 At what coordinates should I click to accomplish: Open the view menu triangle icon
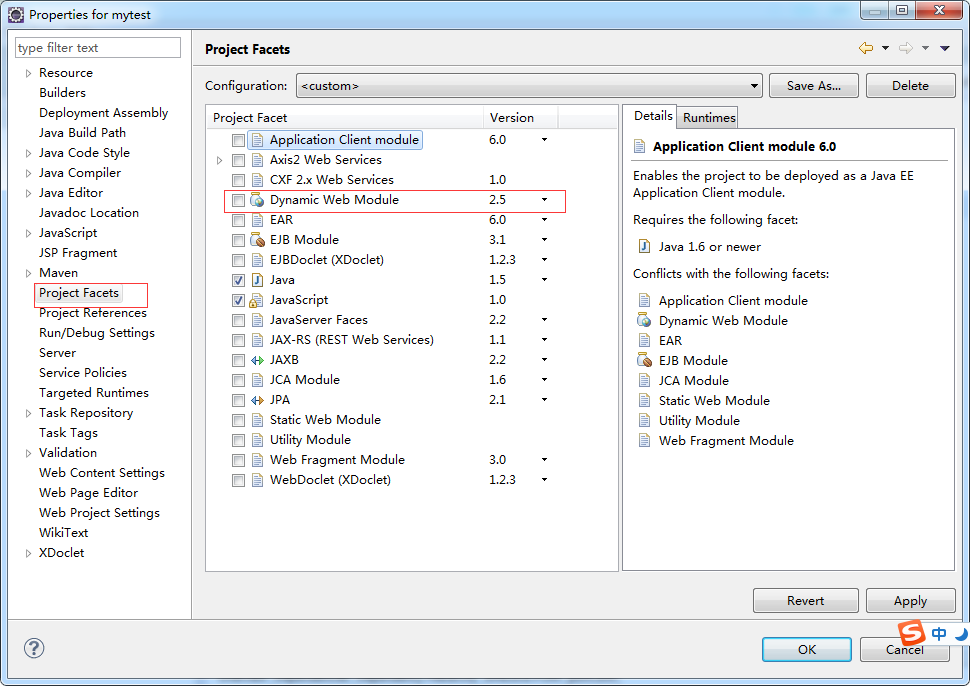click(x=945, y=48)
